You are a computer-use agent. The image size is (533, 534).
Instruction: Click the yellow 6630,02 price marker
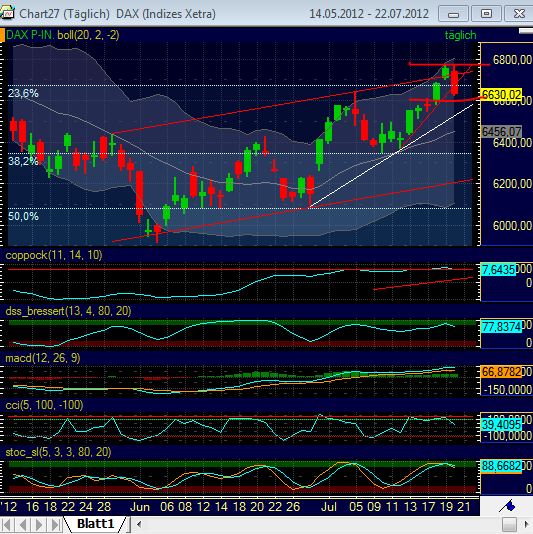pyautogui.click(x=501, y=94)
